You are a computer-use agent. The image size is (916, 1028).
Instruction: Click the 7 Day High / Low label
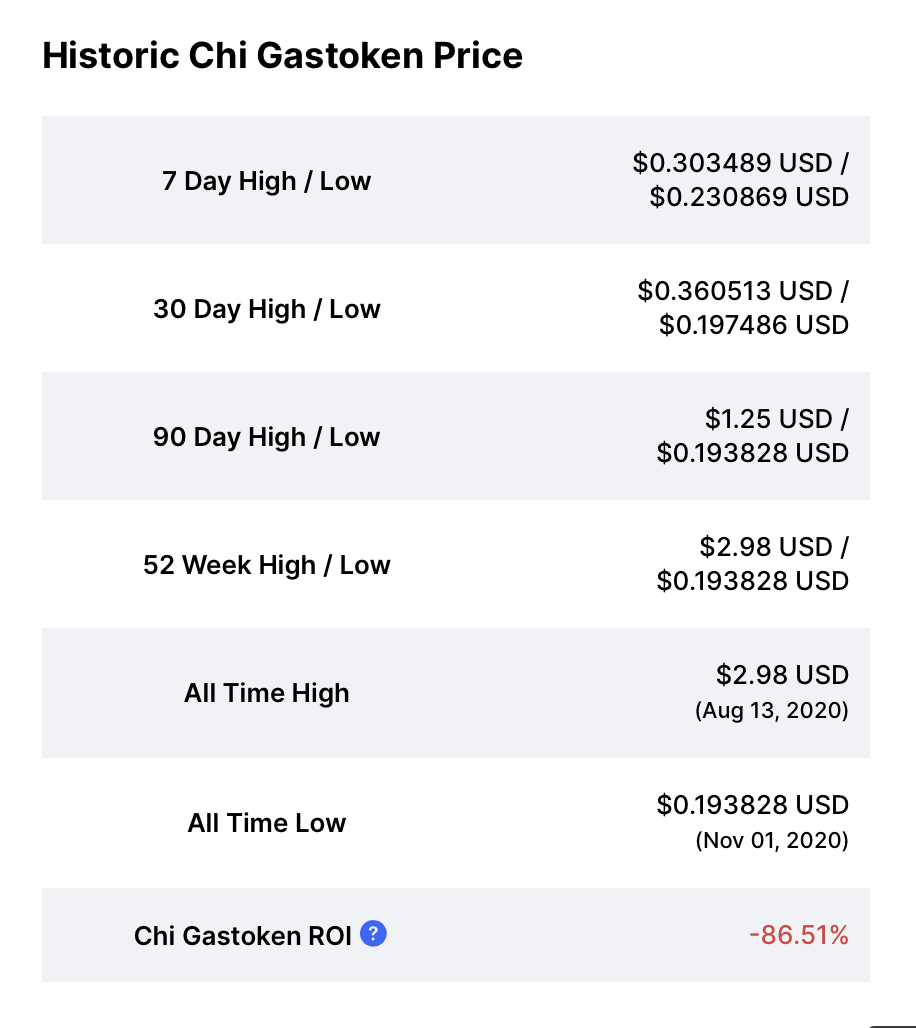(x=266, y=181)
